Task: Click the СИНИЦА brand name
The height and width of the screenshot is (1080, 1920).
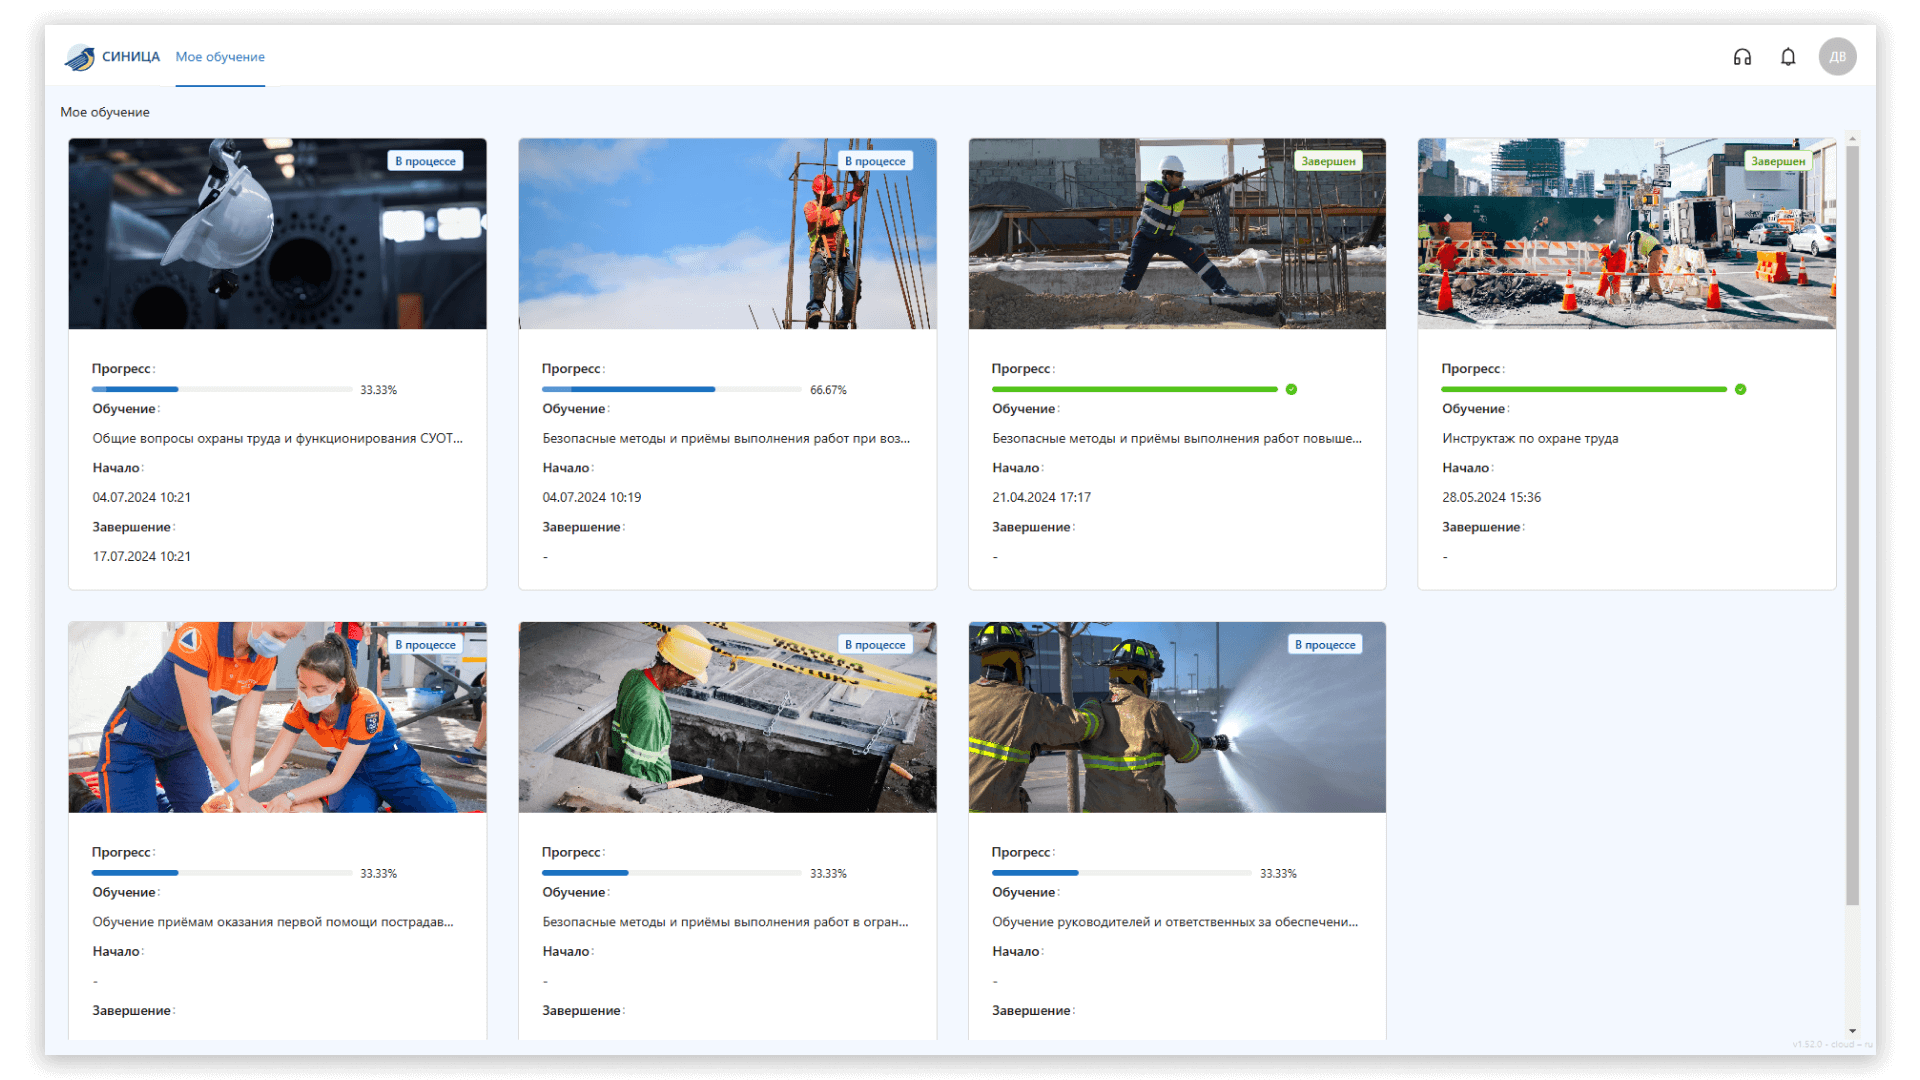Action: point(131,57)
